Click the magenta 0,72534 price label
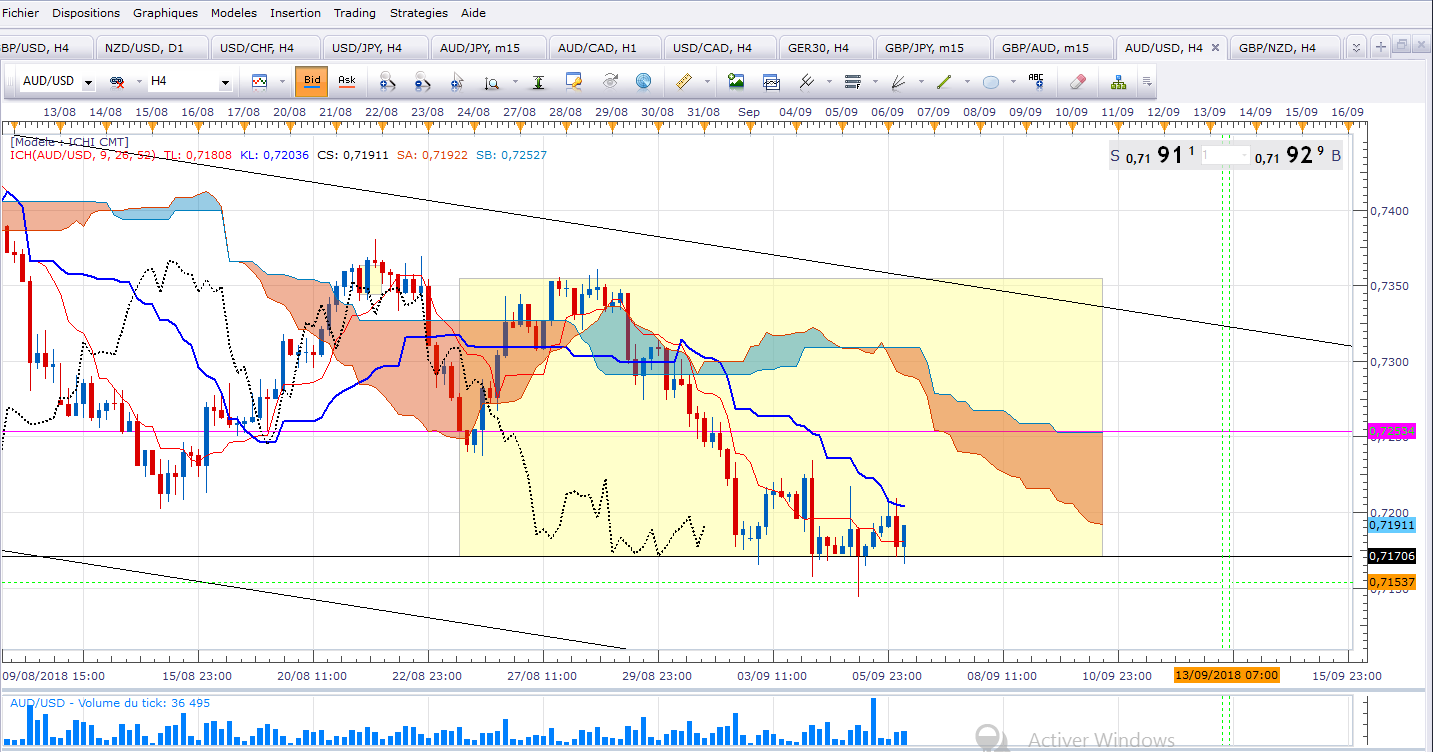This screenshot has width=1433, height=752. pos(1391,432)
